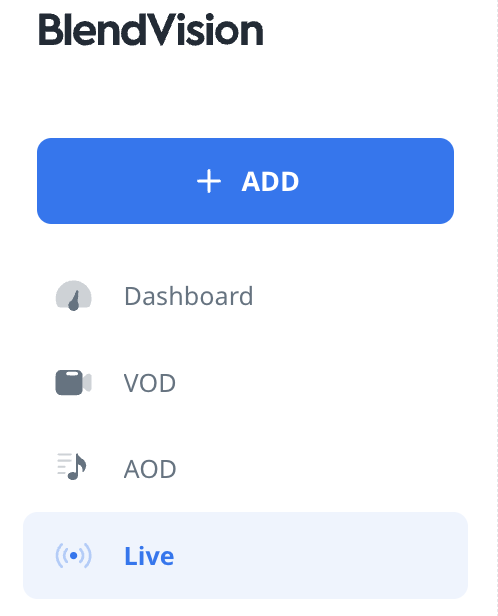Image resolution: width=498 pixels, height=616 pixels.
Task: Click the word Vision in the logo
Action: point(204,30)
